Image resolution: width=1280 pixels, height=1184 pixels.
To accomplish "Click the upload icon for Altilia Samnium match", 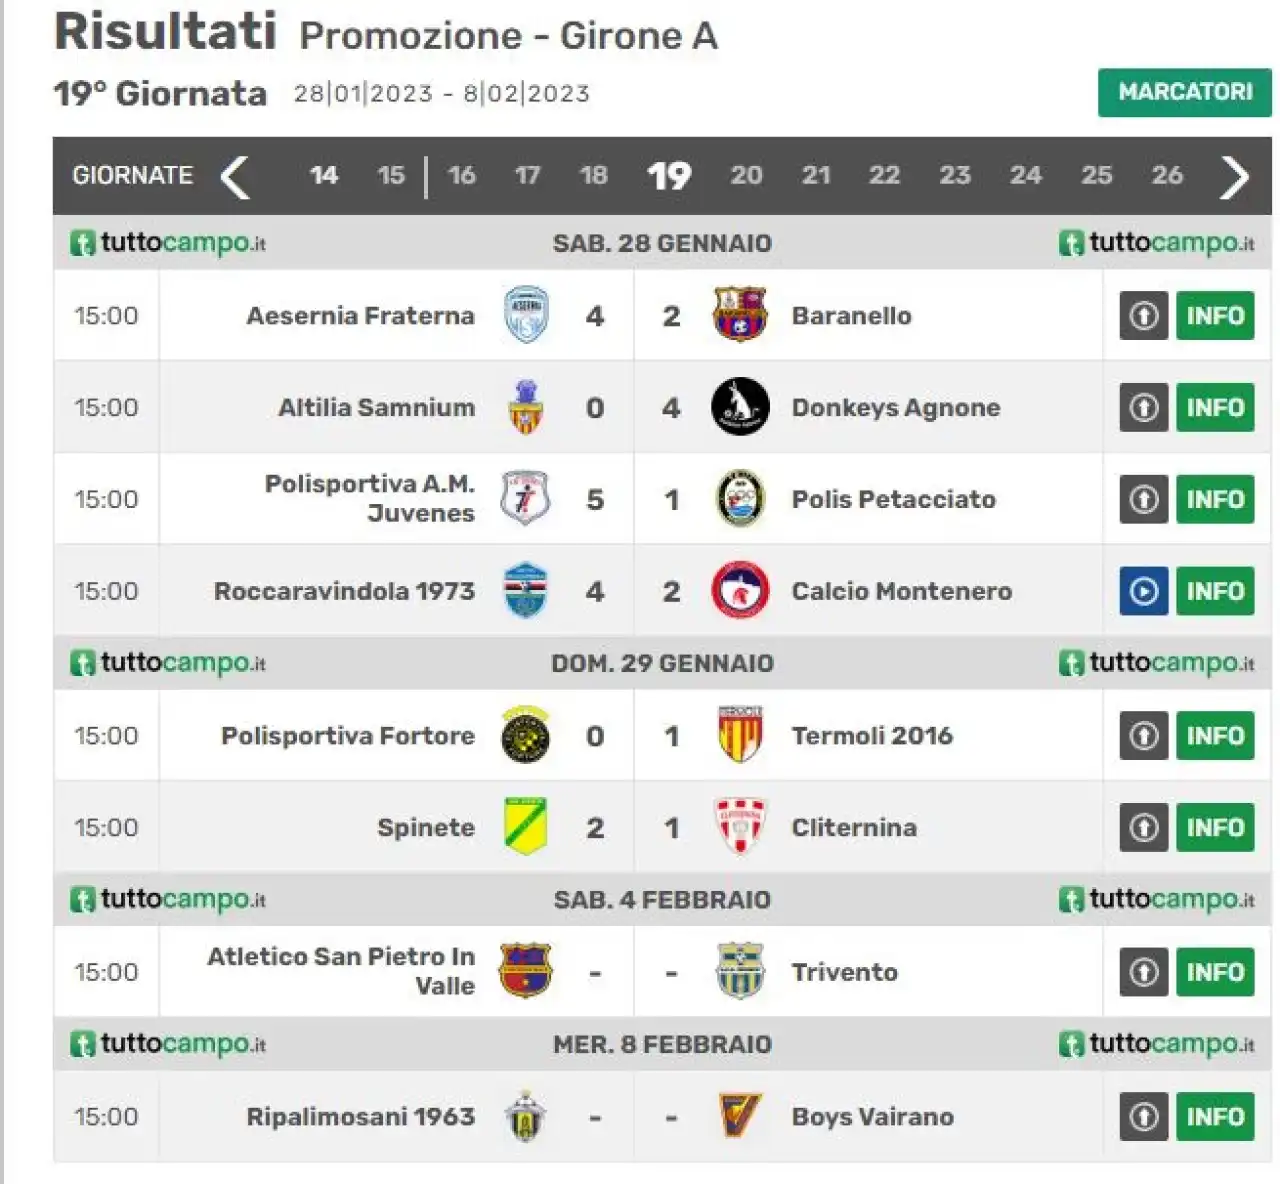I will [1144, 407].
